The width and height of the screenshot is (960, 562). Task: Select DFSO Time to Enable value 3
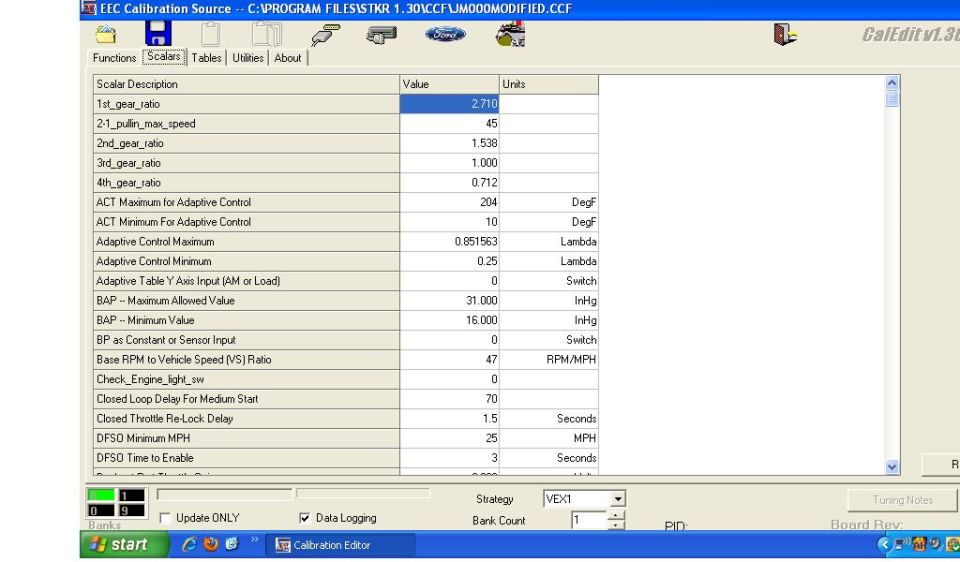(449, 457)
